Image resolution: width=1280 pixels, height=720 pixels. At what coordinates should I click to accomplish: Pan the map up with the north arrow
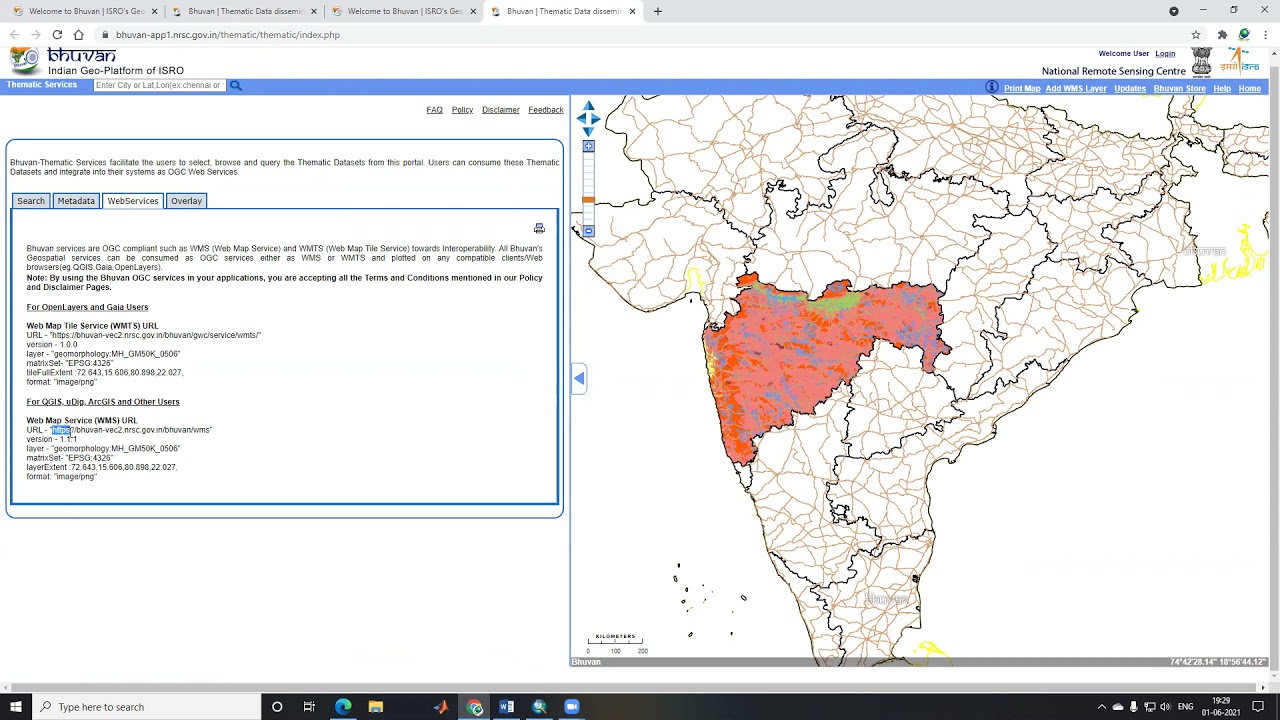click(588, 106)
